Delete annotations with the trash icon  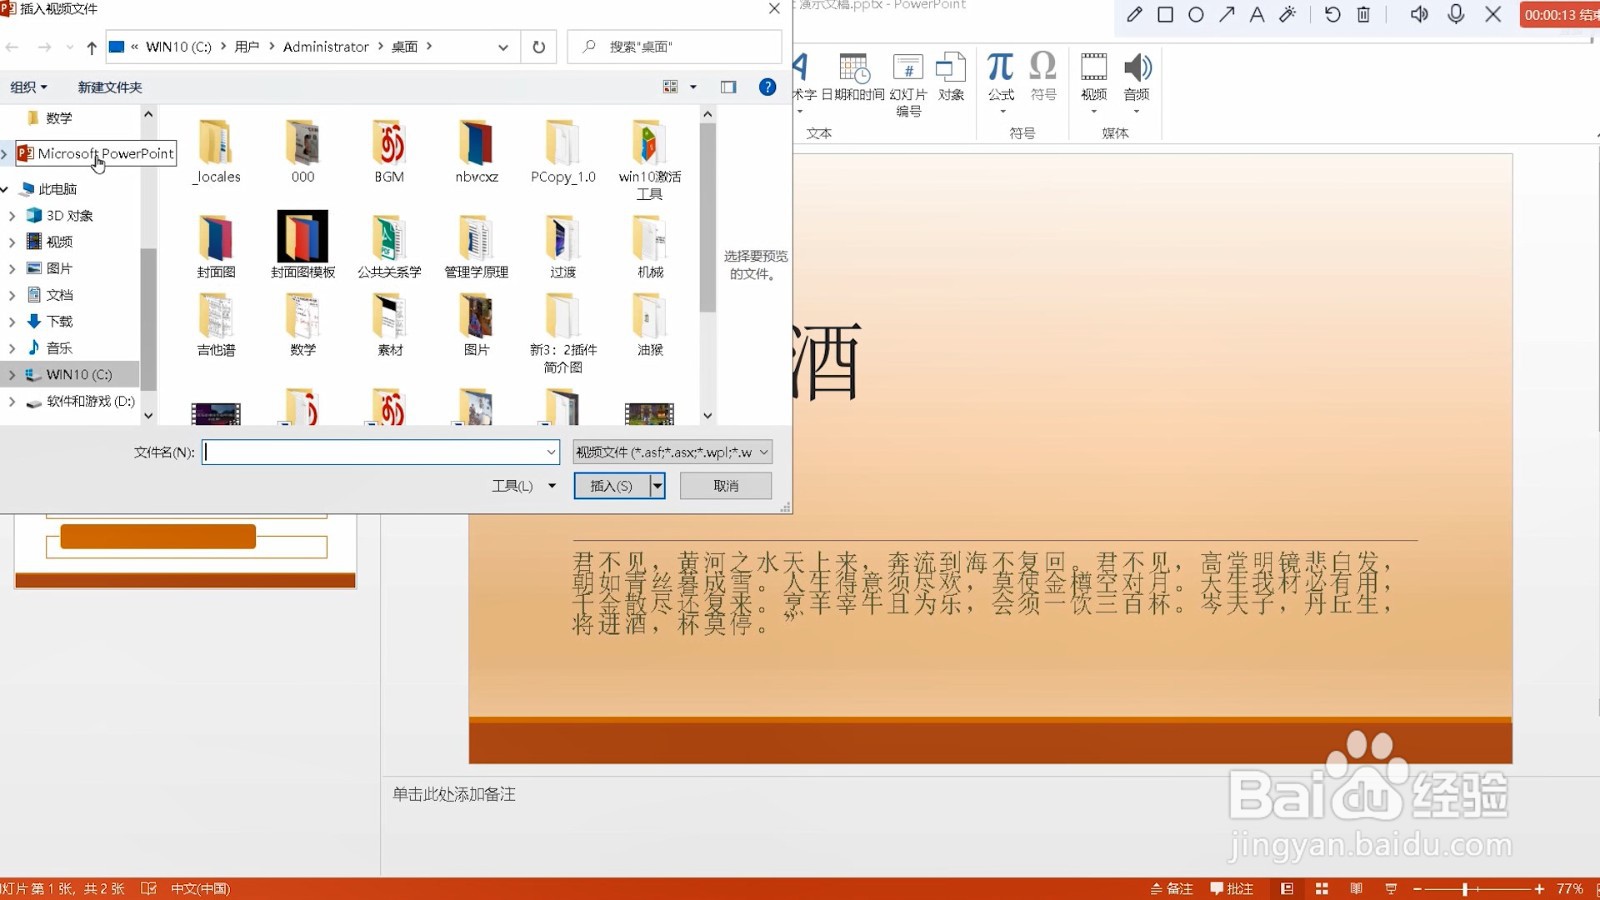1364,15
